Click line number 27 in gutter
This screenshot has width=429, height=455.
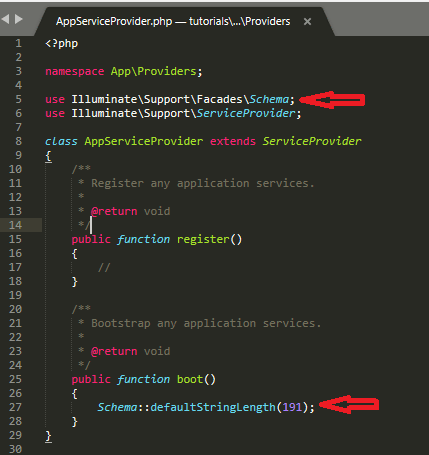click(x=15, y=407)
